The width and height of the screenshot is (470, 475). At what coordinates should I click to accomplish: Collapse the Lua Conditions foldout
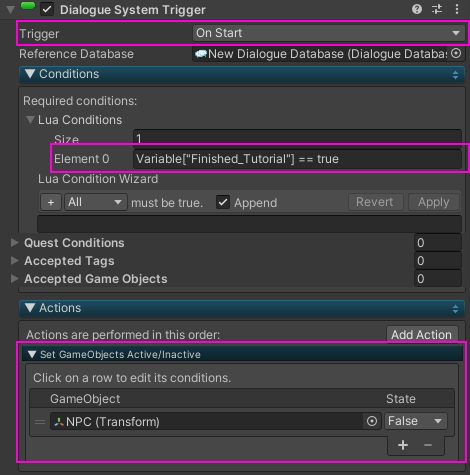[x=30, y=120]
